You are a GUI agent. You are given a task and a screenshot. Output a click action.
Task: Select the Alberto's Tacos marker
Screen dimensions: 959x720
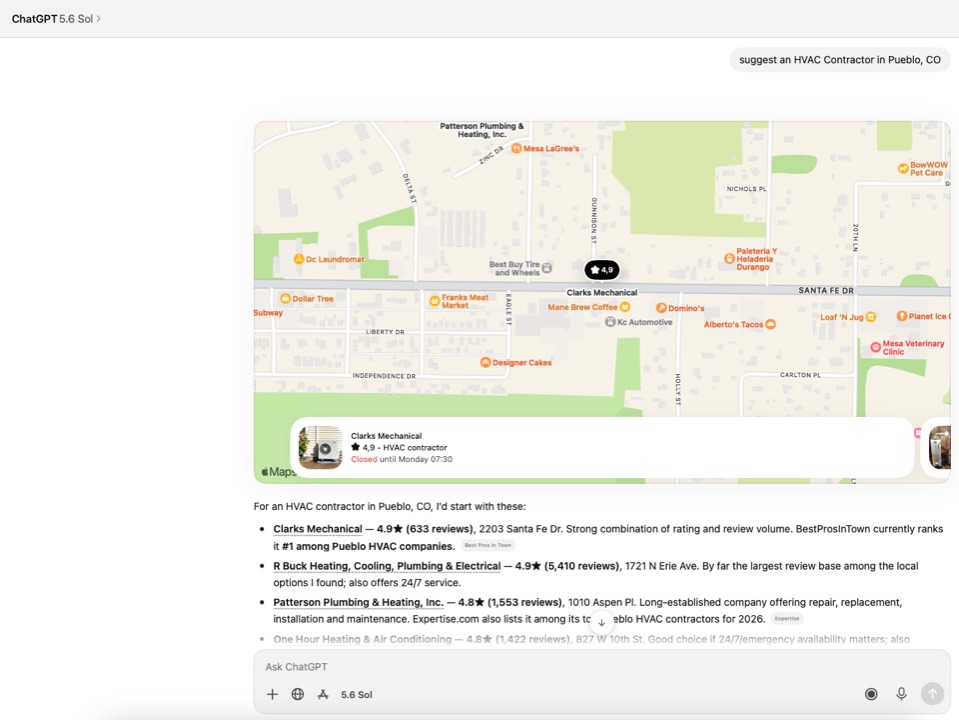pos(771,325)
